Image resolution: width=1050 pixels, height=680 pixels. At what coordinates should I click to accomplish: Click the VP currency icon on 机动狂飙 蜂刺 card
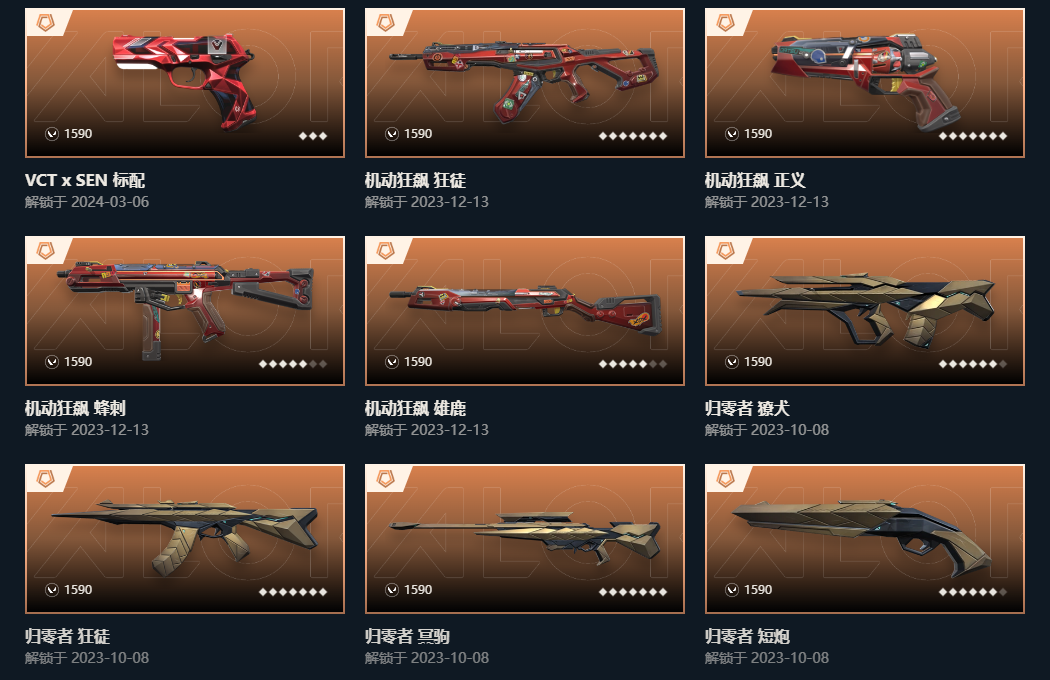click(x=52, y=362)
